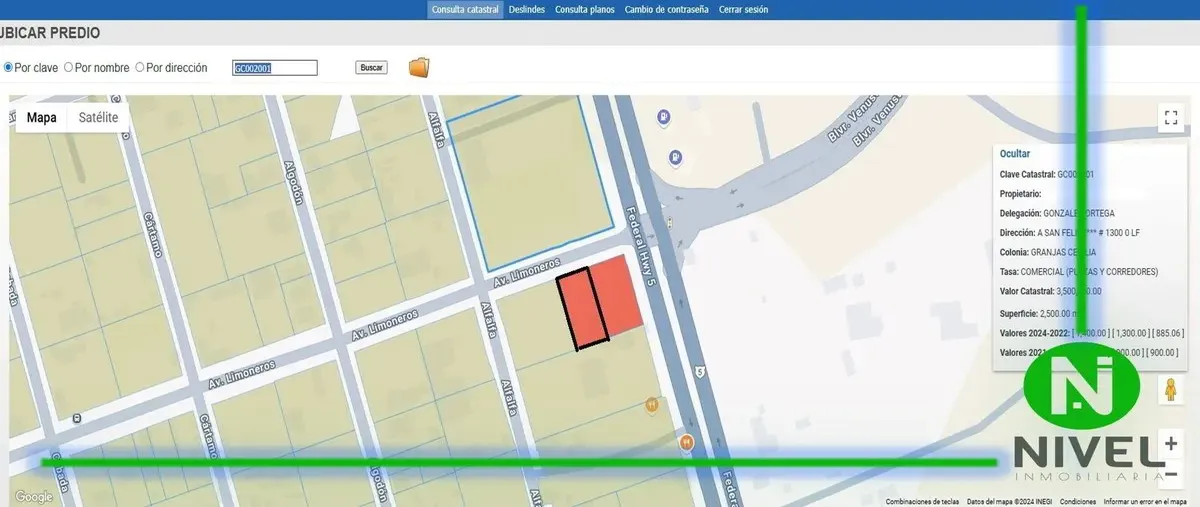Viewport: 1200px width, 507px height.
Task: Toggle fullscreen map view
Action: 1171,117
